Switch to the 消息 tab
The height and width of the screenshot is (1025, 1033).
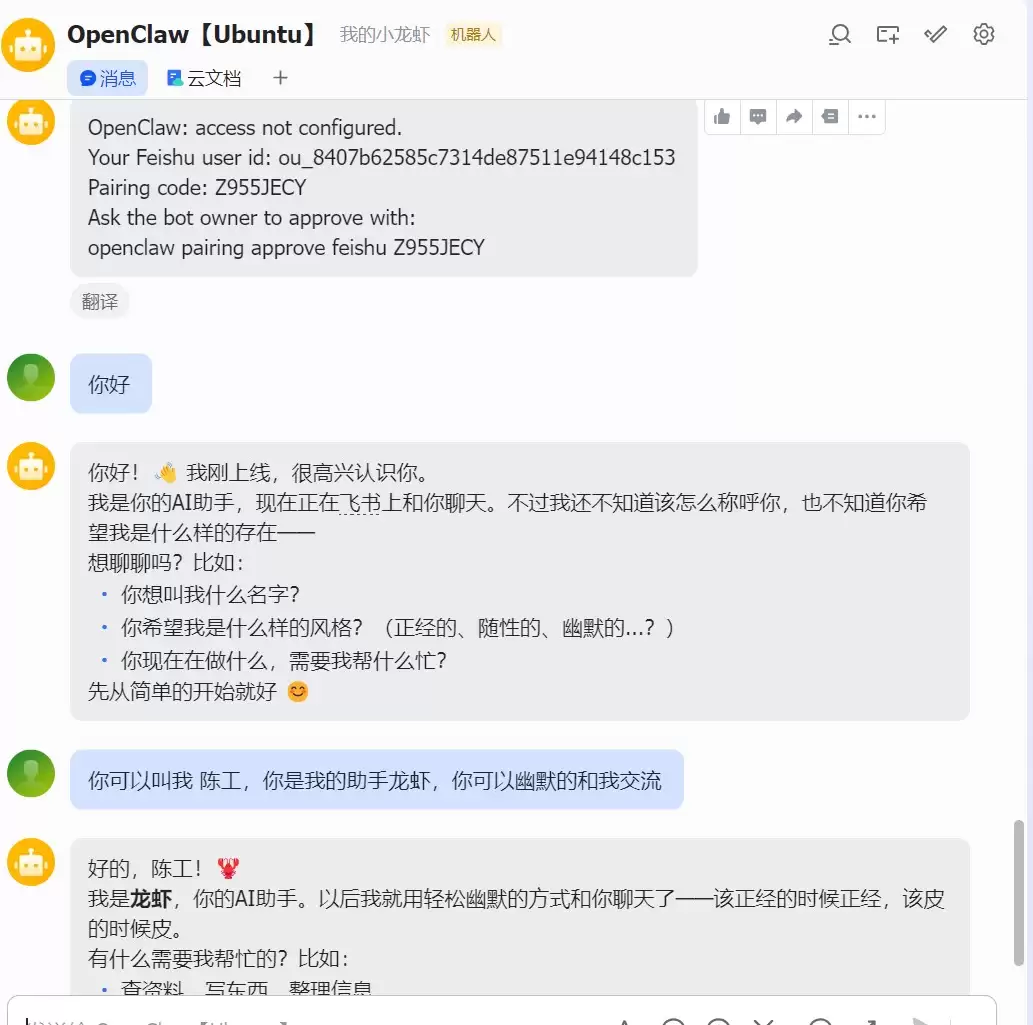107,78
